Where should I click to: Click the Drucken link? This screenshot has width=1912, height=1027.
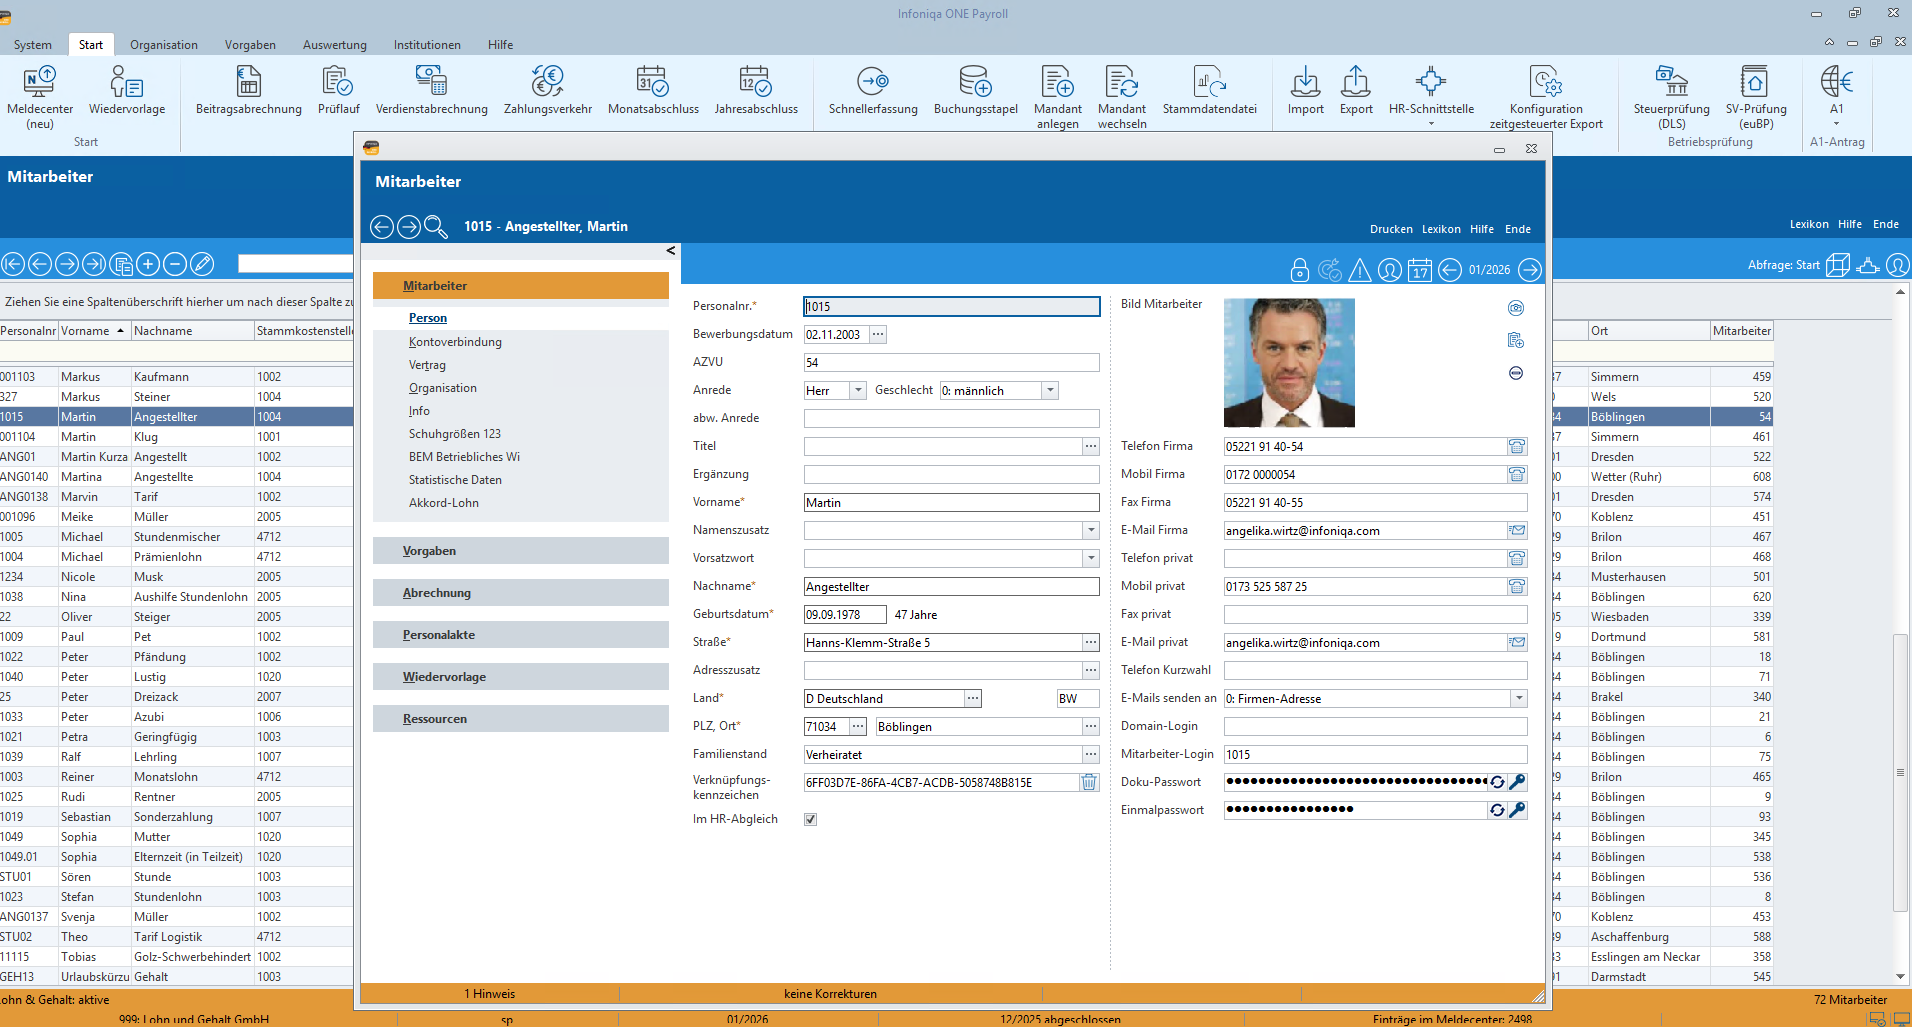[x=1391, y=229]
